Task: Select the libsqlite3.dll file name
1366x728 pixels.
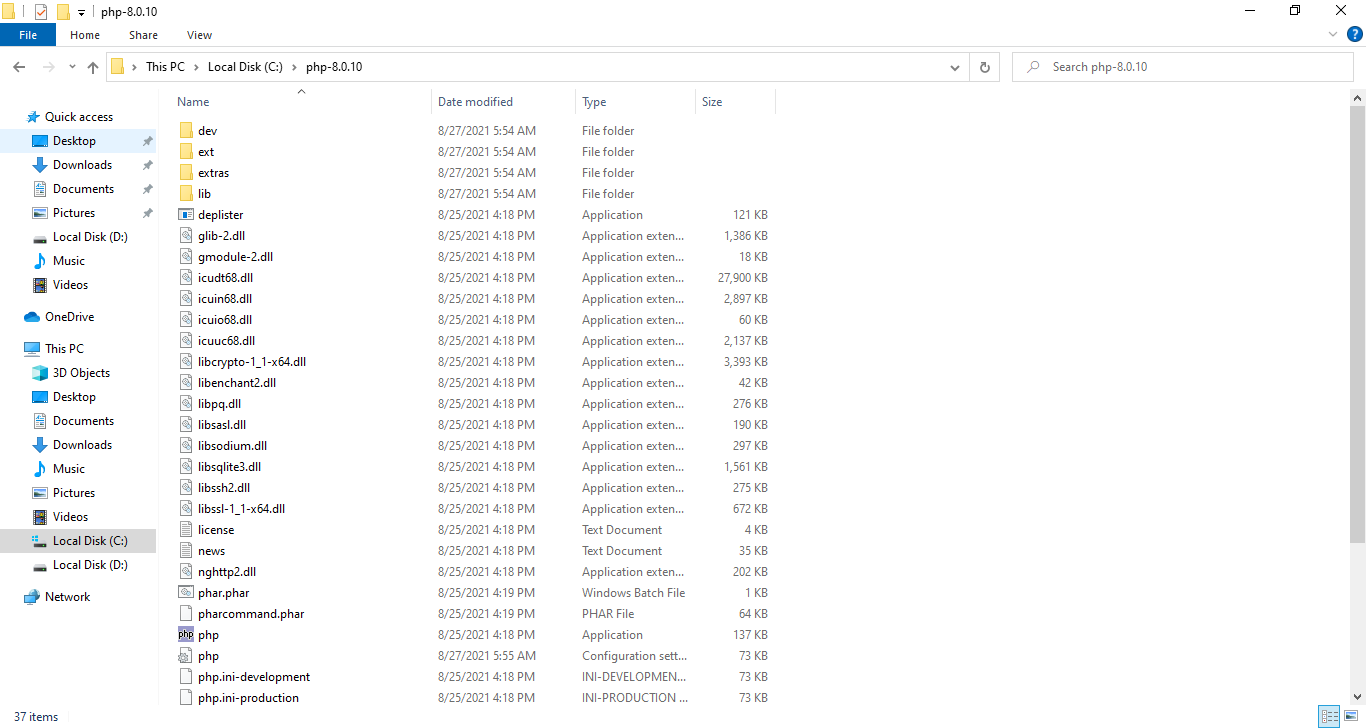Action: tap(229, 467)
